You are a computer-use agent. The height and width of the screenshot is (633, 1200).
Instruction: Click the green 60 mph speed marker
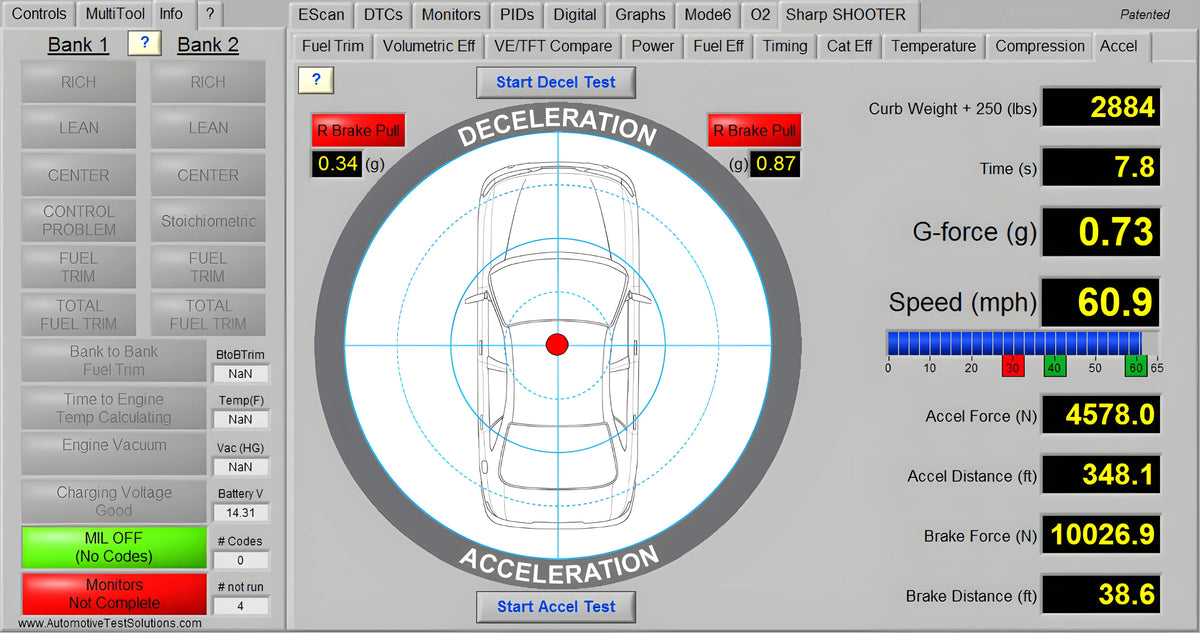[x=1136, y=367]
